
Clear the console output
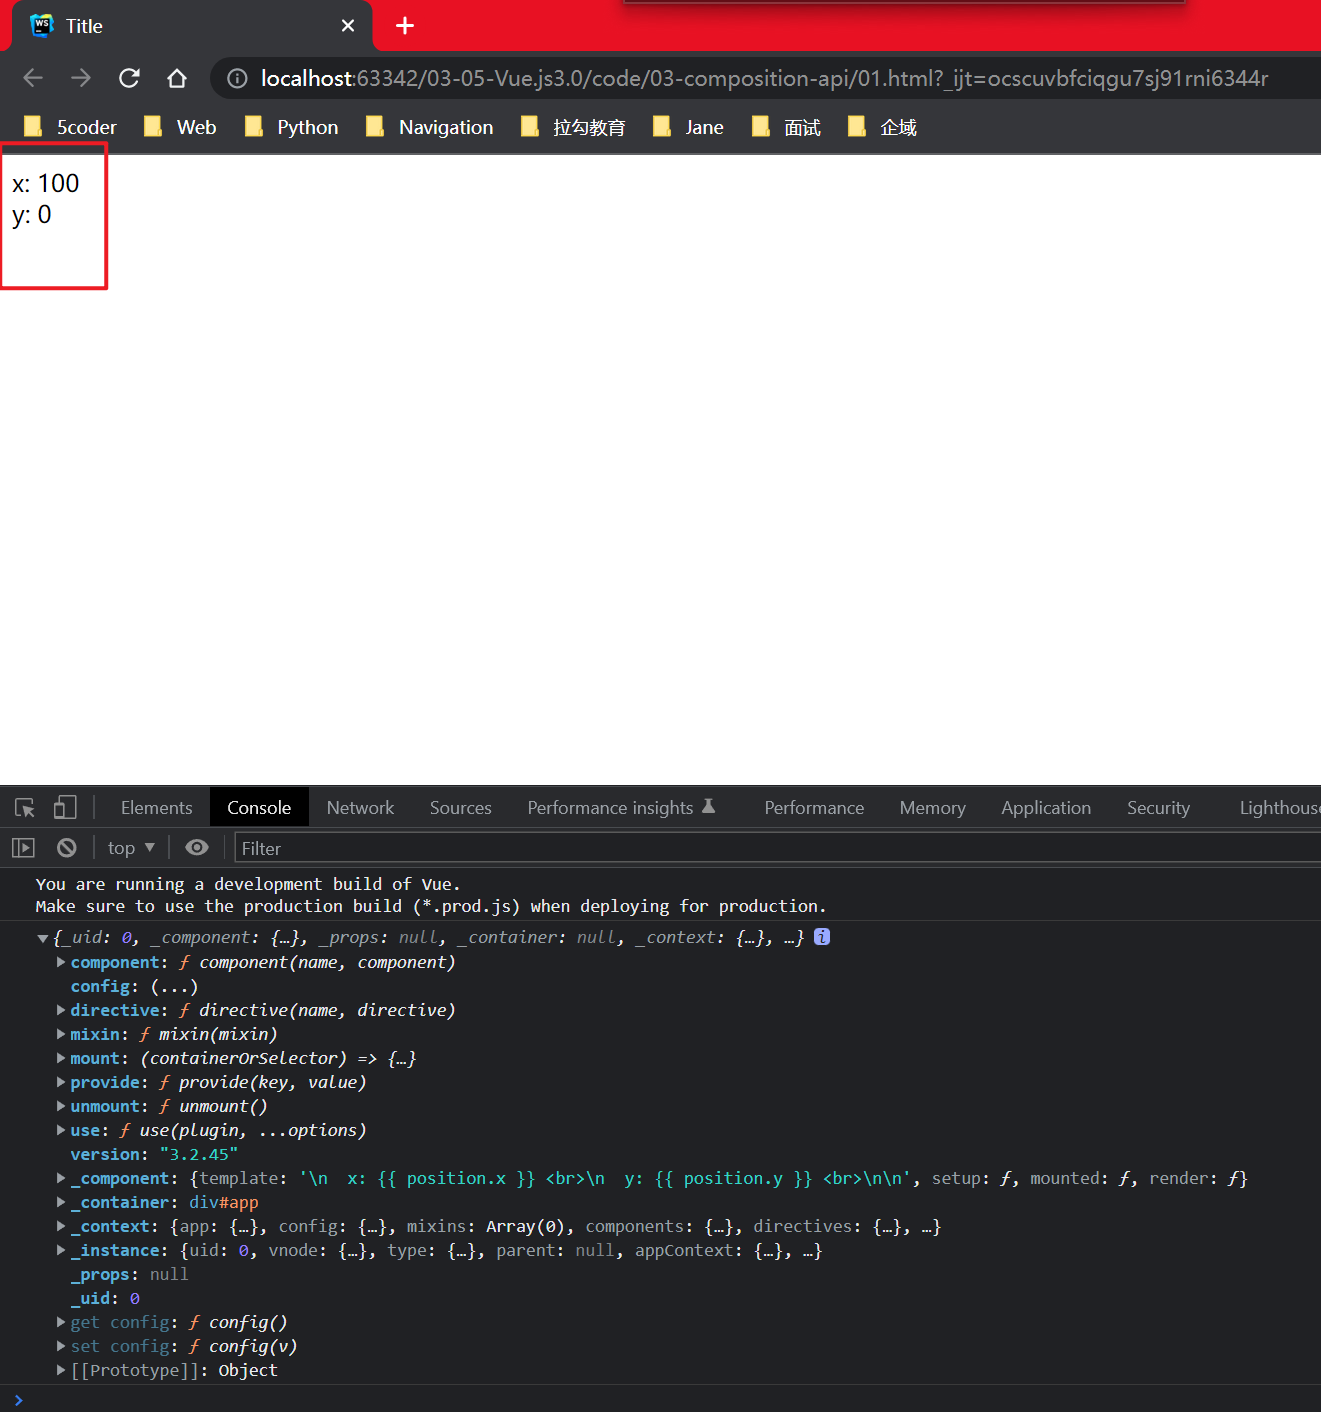coord(67,848)
